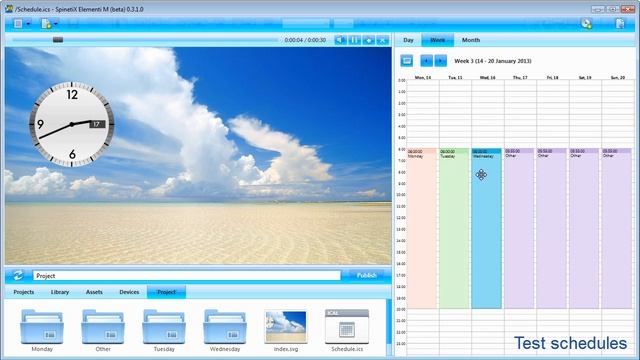
Task: Click the document icon at top right
Action: (620, 24)
